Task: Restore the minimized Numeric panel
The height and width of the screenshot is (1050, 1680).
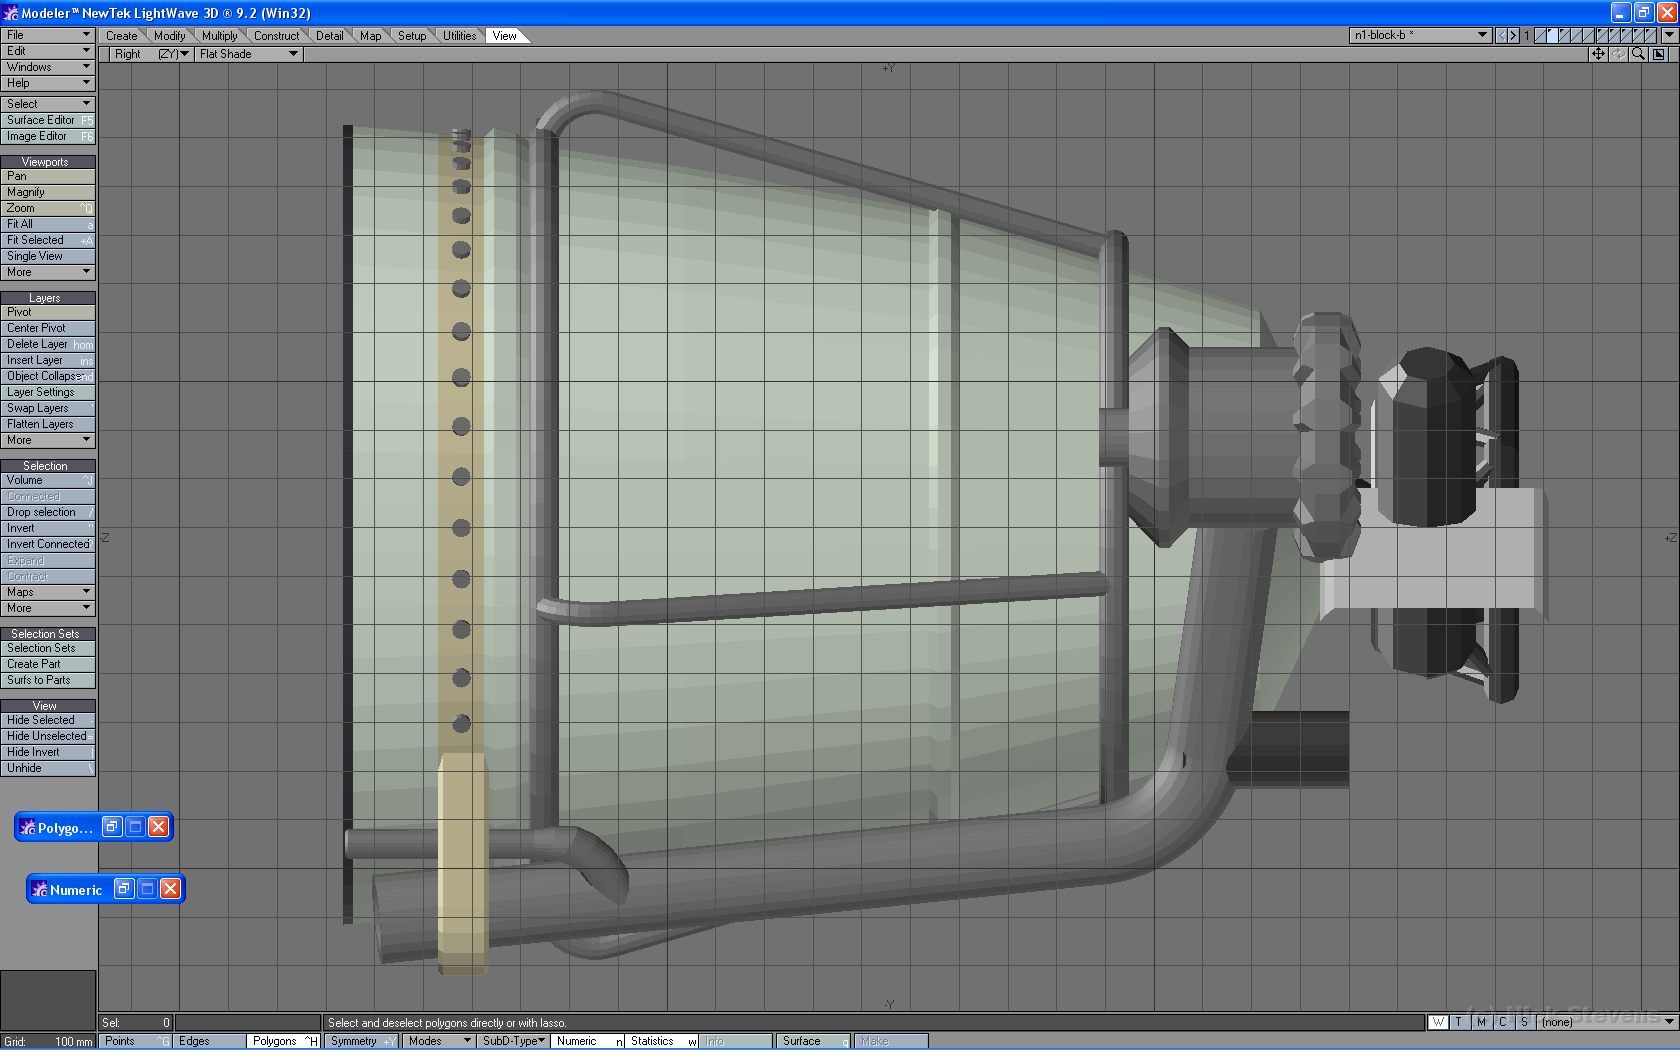Action: (124, 889)
